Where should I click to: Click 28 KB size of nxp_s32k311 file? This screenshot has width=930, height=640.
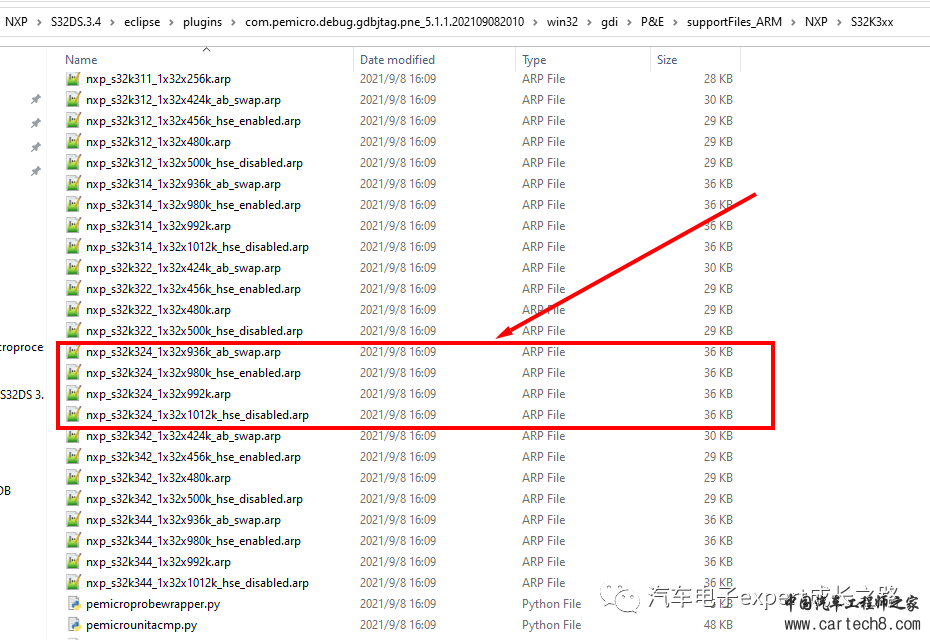(718, 79)
